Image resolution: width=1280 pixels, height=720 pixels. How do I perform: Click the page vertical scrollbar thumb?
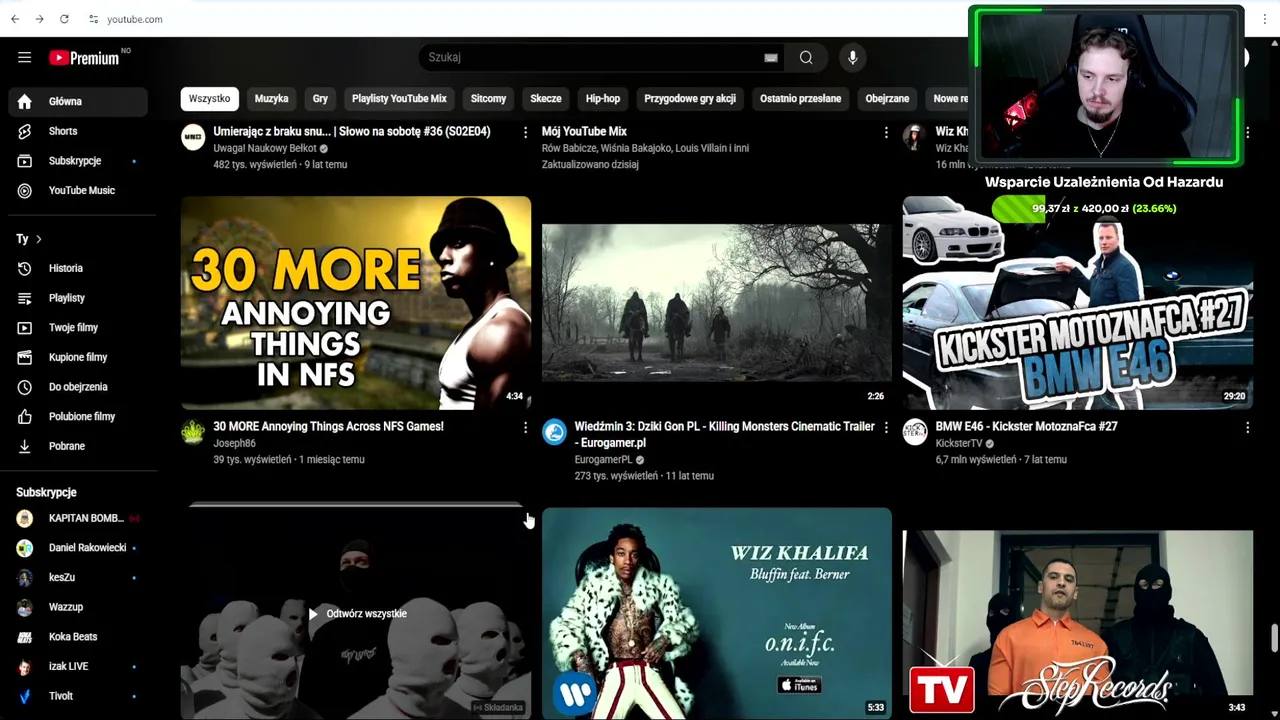pos(1274,638)
